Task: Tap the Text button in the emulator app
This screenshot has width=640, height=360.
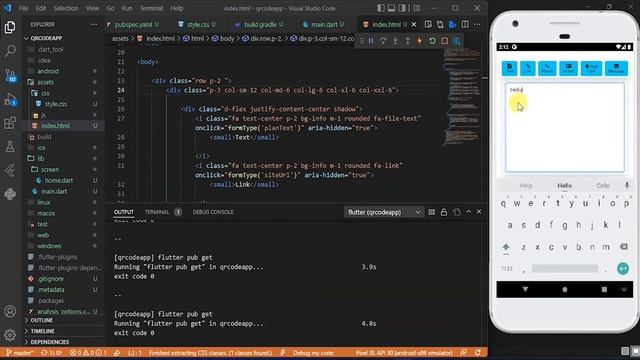Action: click(x=509, y=68)
